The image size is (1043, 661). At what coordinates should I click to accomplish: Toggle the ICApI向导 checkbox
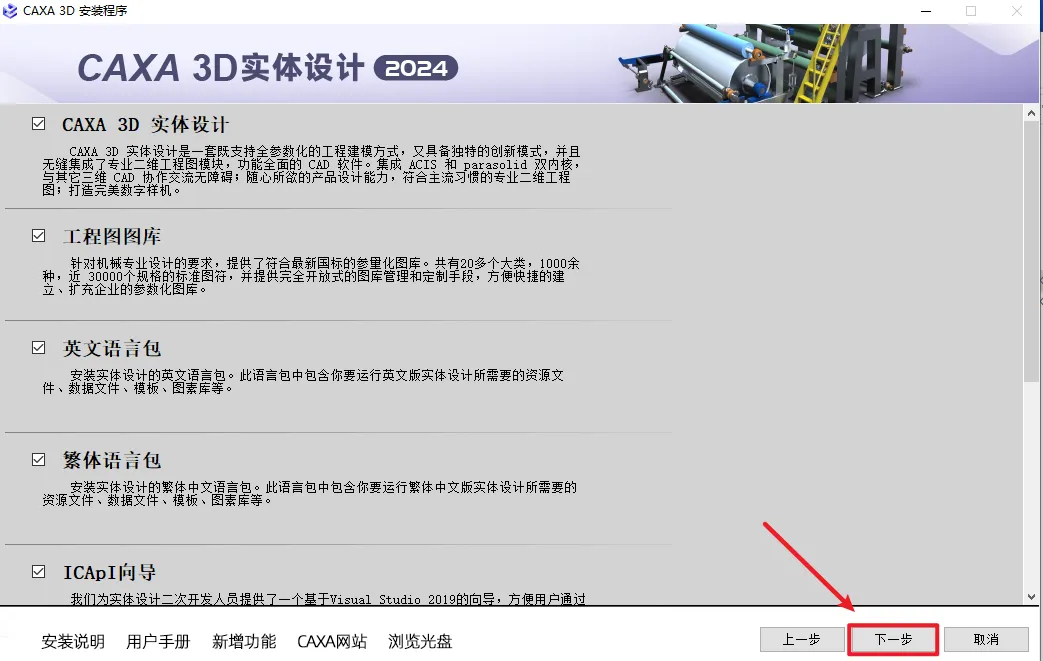[39, 572]
